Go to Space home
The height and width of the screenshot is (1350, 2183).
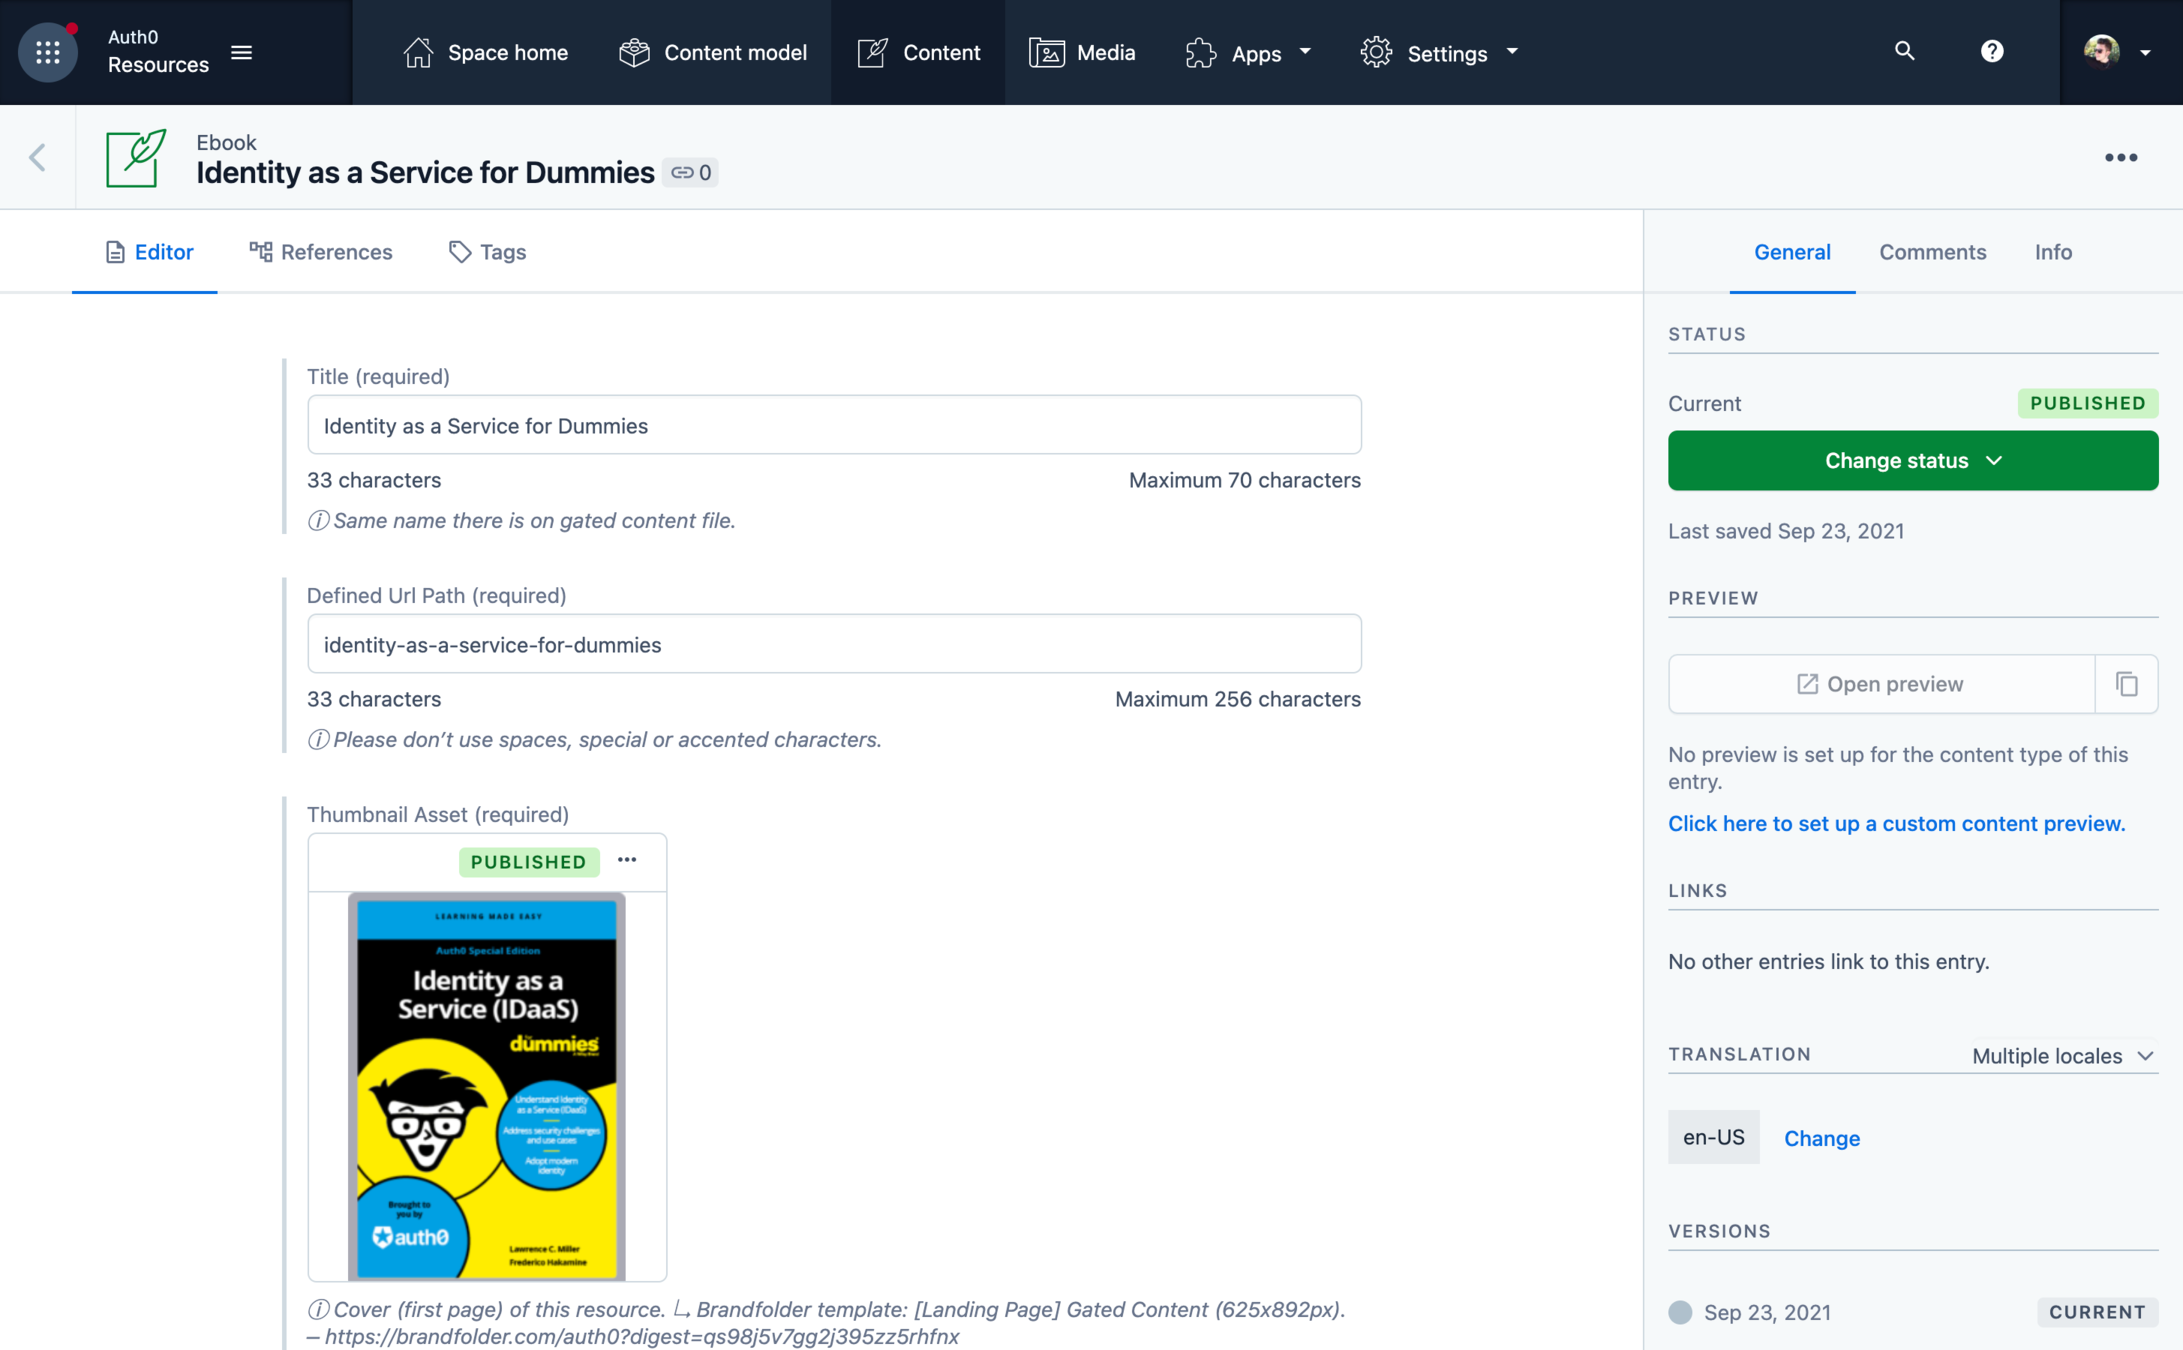(x=485, y=52)
